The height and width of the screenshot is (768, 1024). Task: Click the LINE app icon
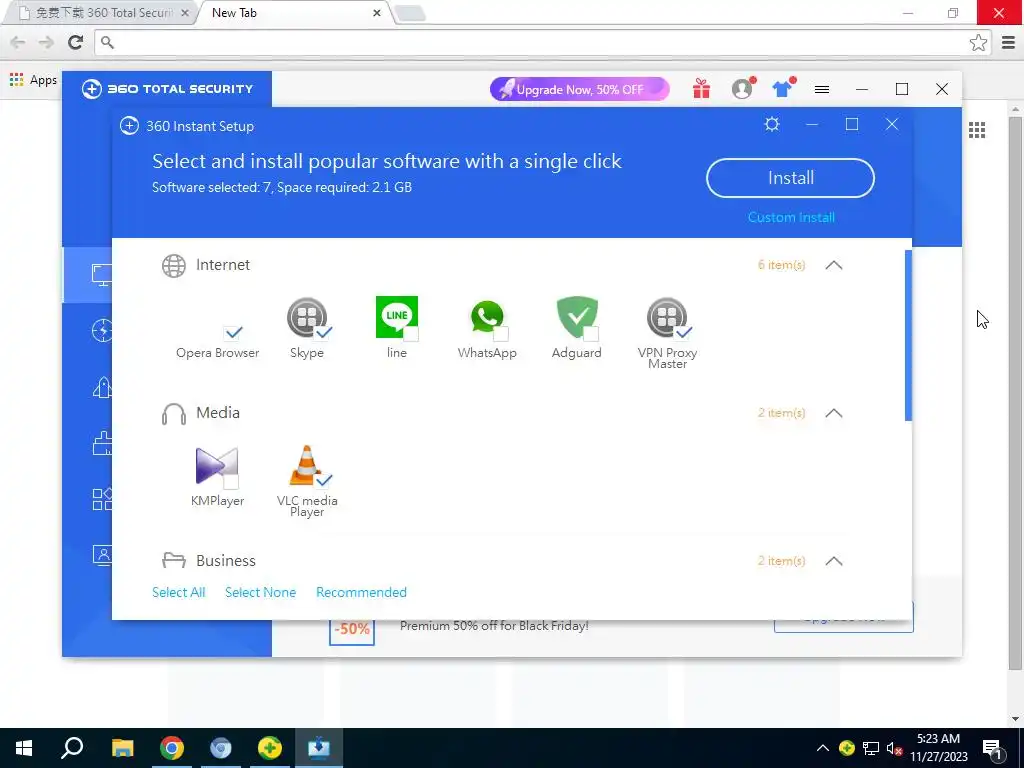396,317
